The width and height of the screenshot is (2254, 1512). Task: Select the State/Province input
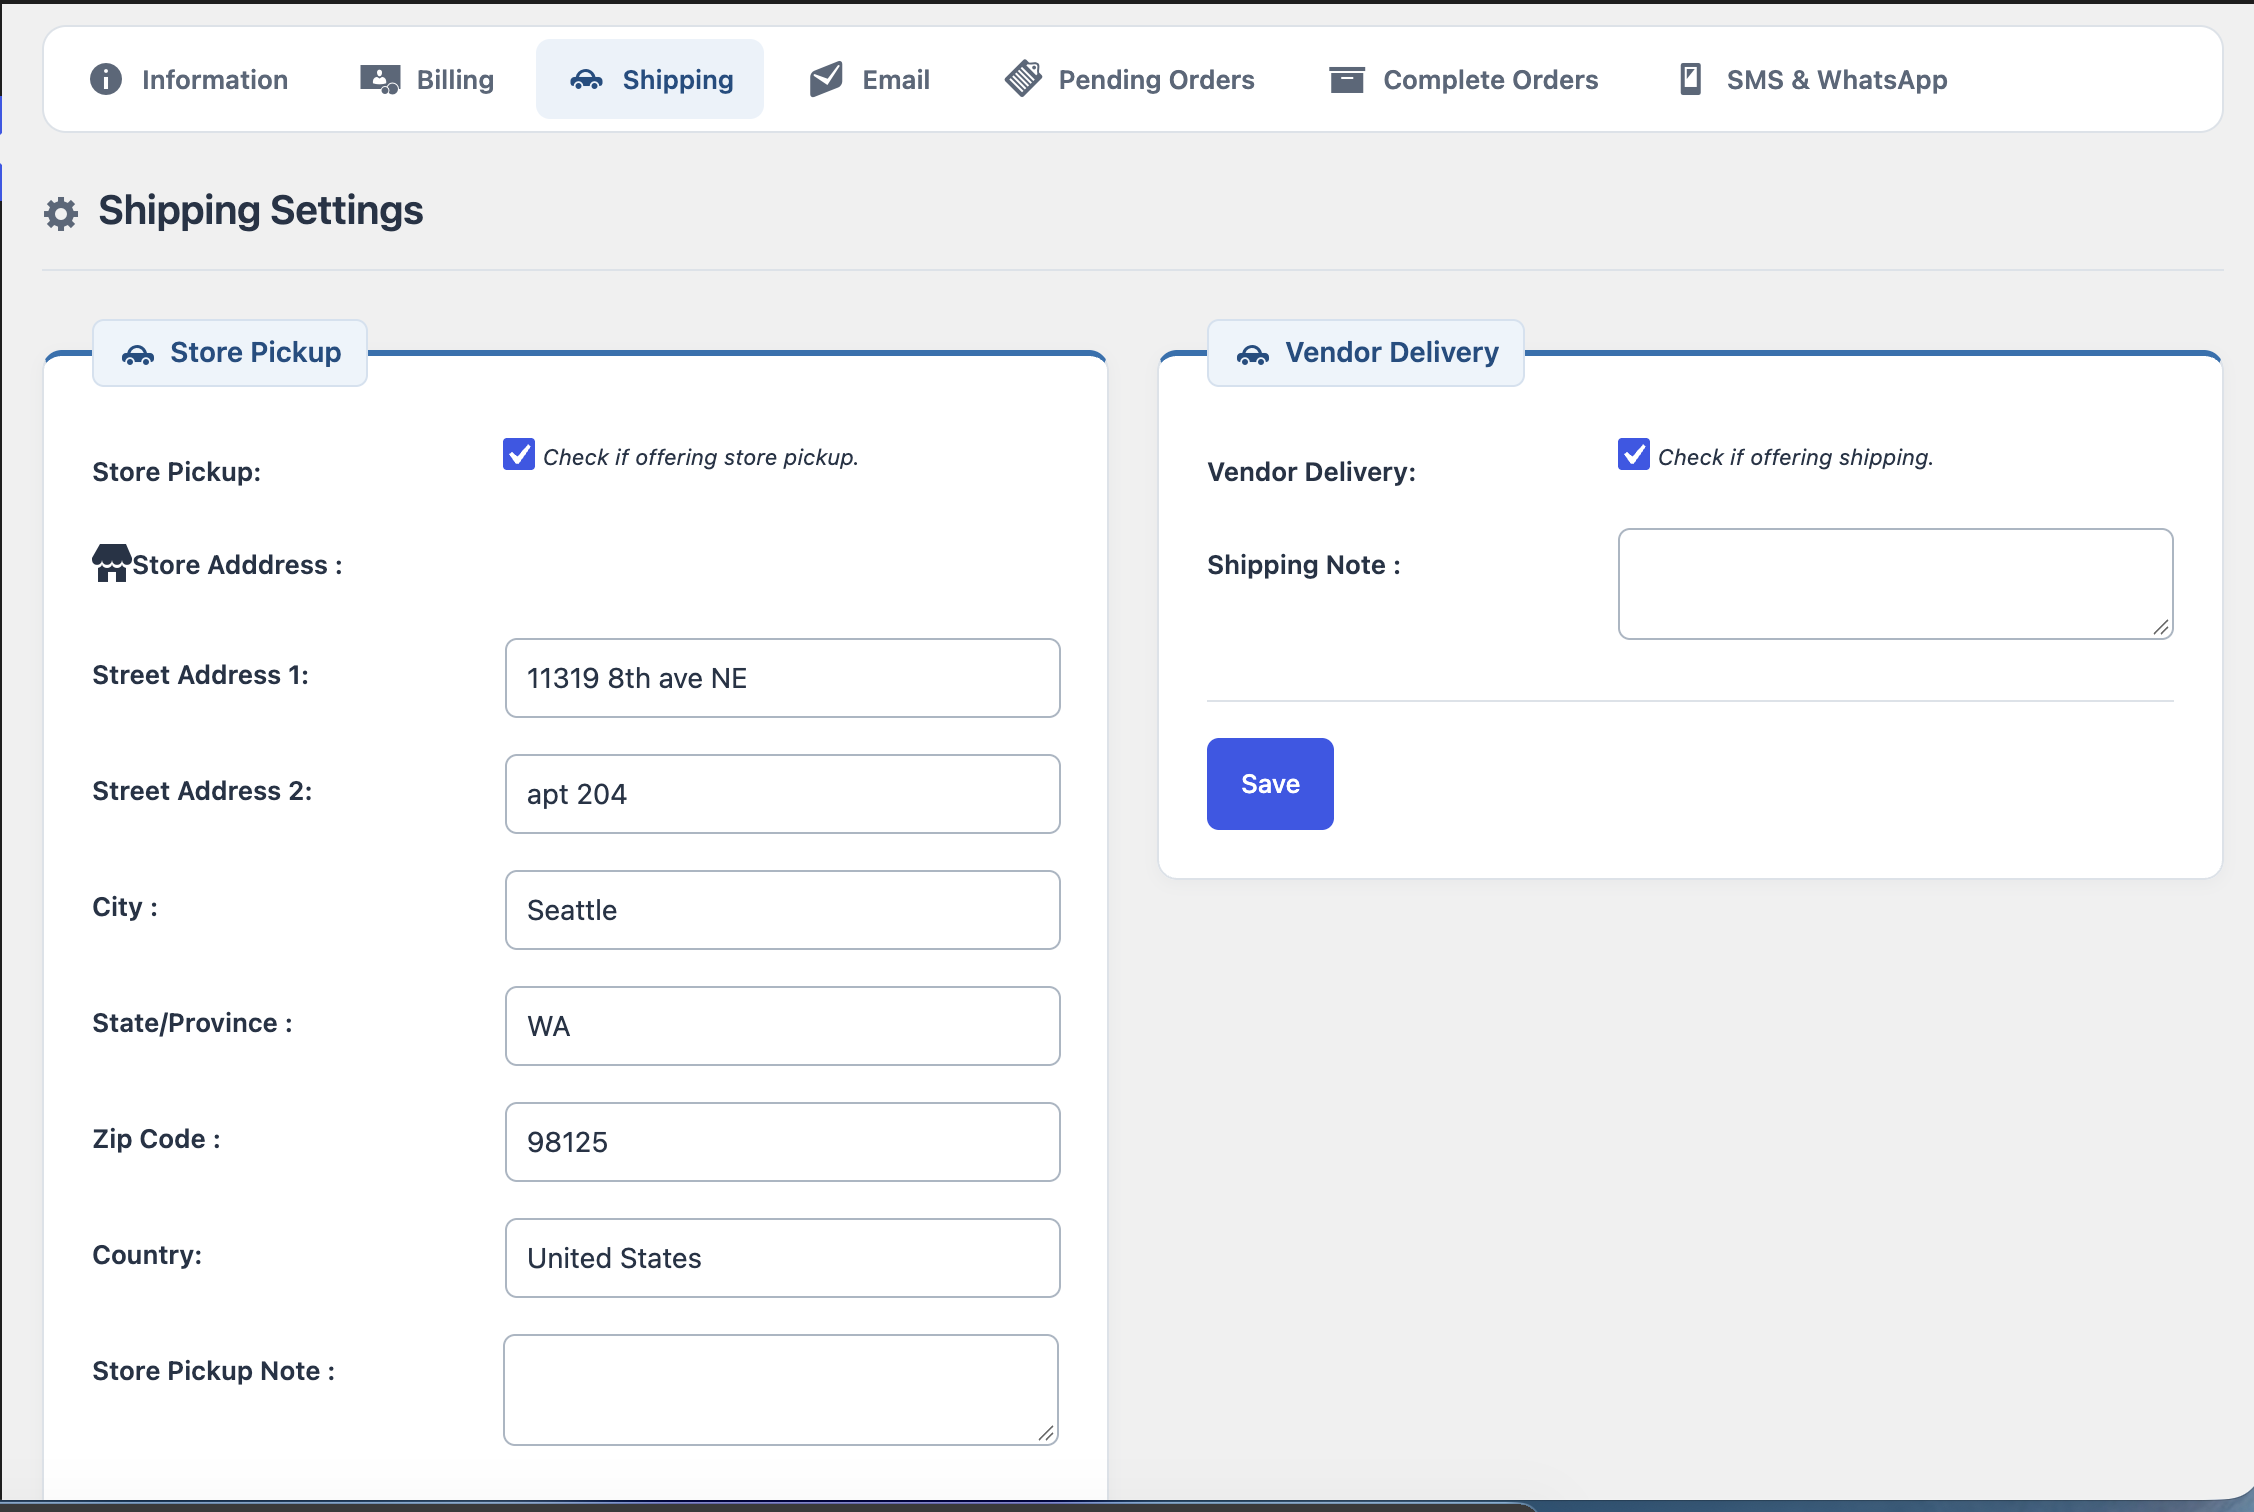coord(783,1026)
